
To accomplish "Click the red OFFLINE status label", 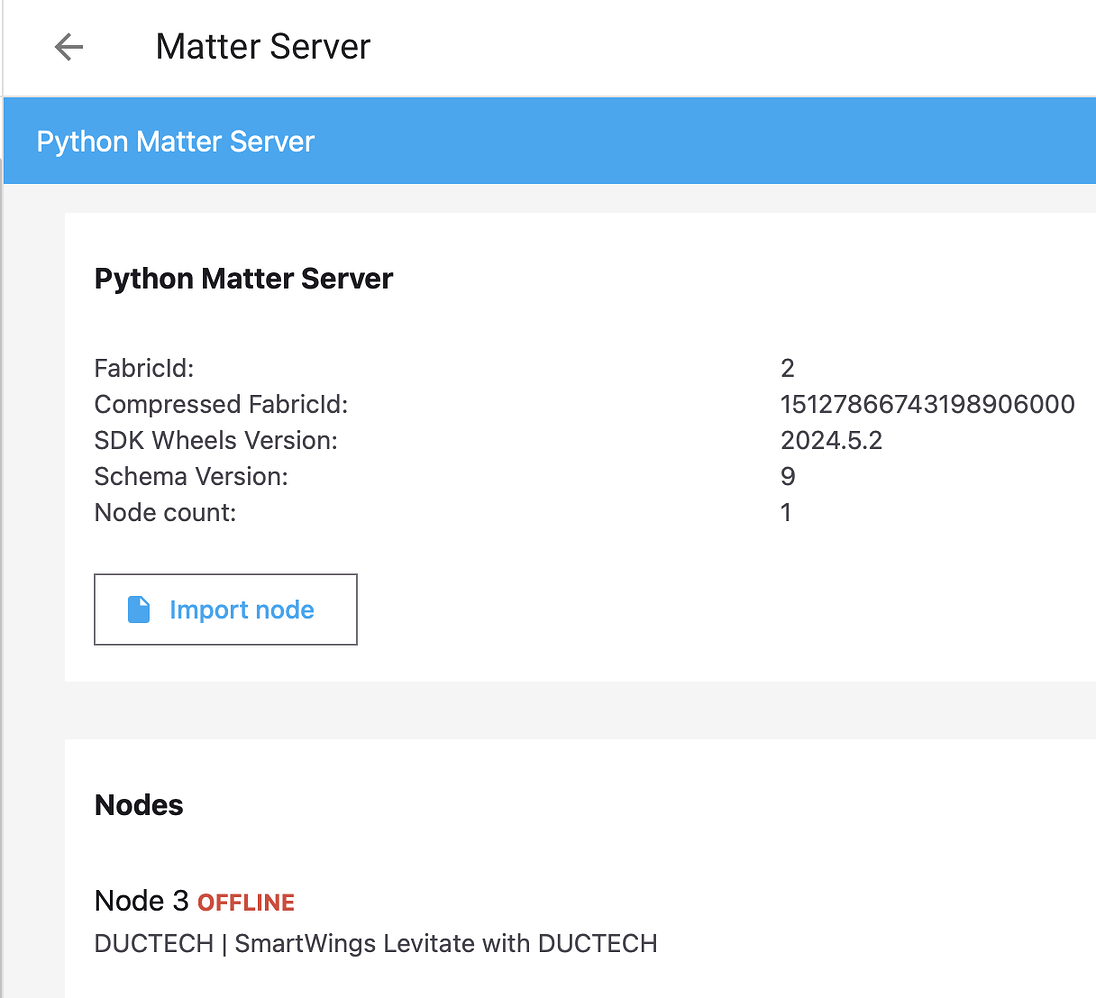I will coord(246,903).
